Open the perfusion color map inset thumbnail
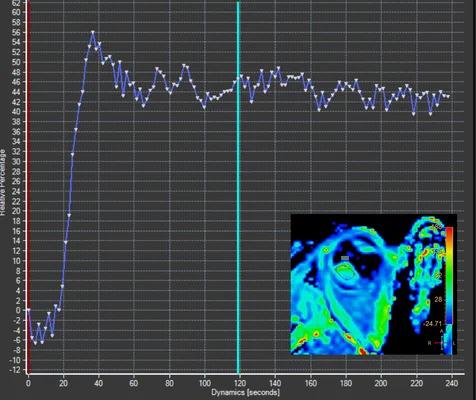This screenshot has width=476, height=400. click(374, 284)
